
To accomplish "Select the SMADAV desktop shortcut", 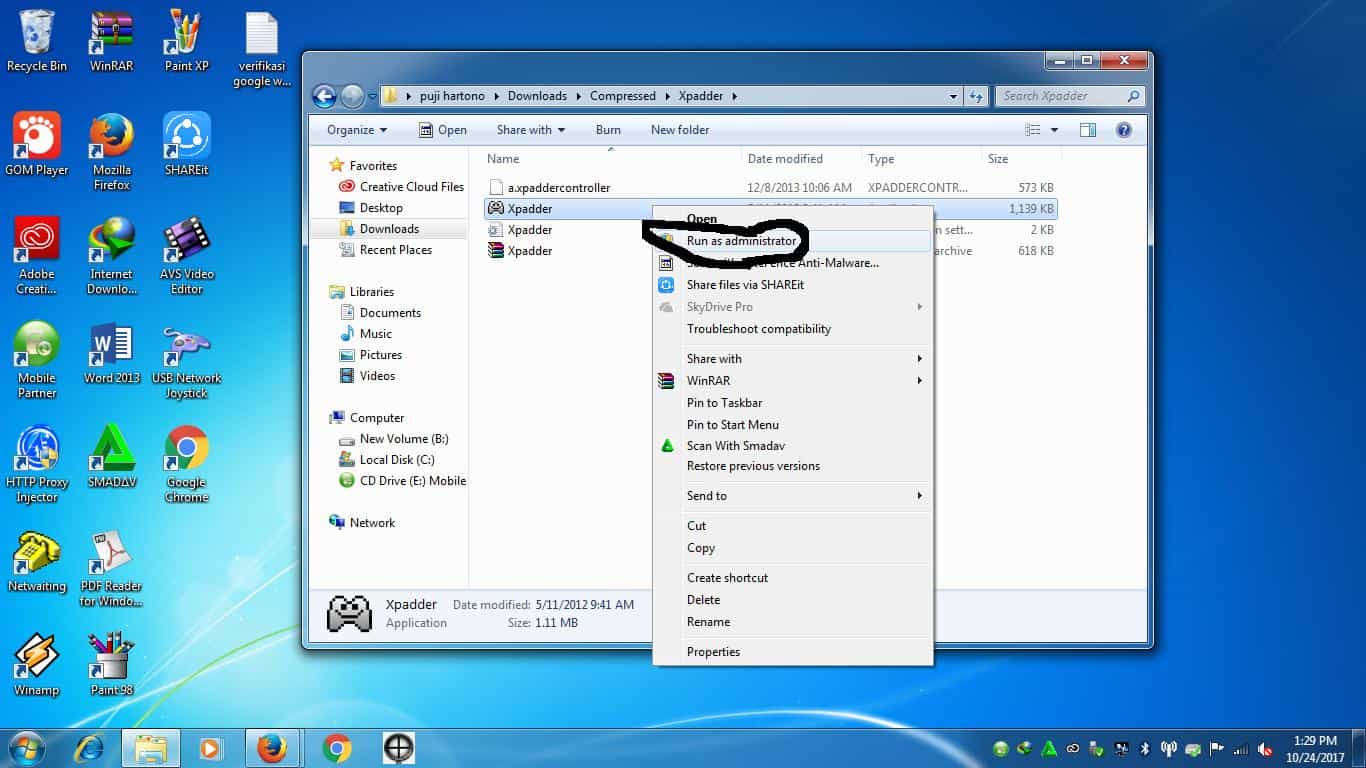I will tap(112, 457).
